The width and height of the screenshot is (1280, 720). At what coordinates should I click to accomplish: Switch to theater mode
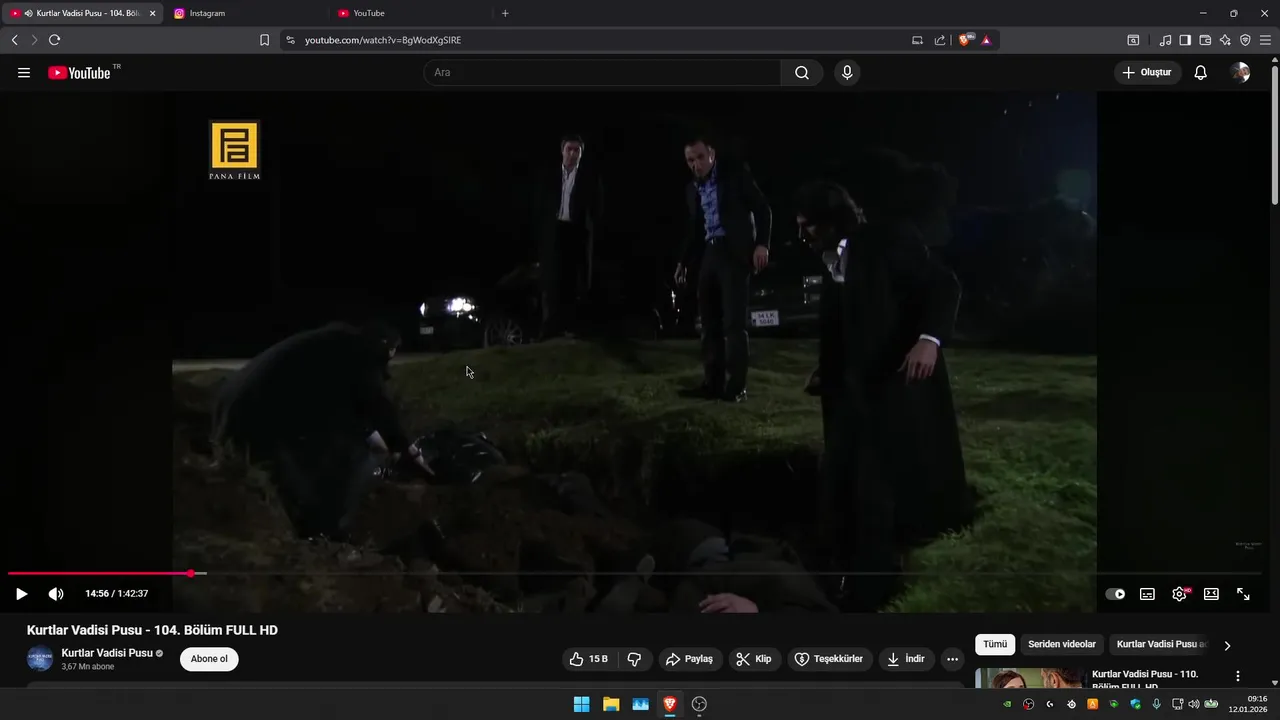1211,594
